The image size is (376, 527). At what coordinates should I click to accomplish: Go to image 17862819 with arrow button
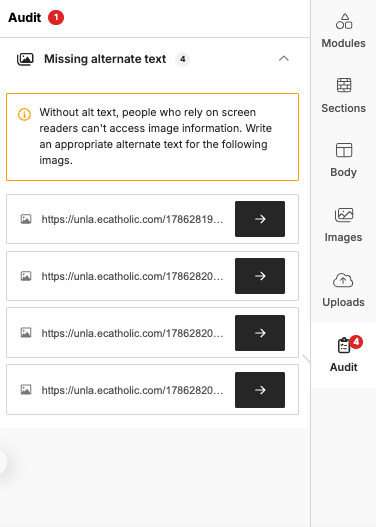260,219
